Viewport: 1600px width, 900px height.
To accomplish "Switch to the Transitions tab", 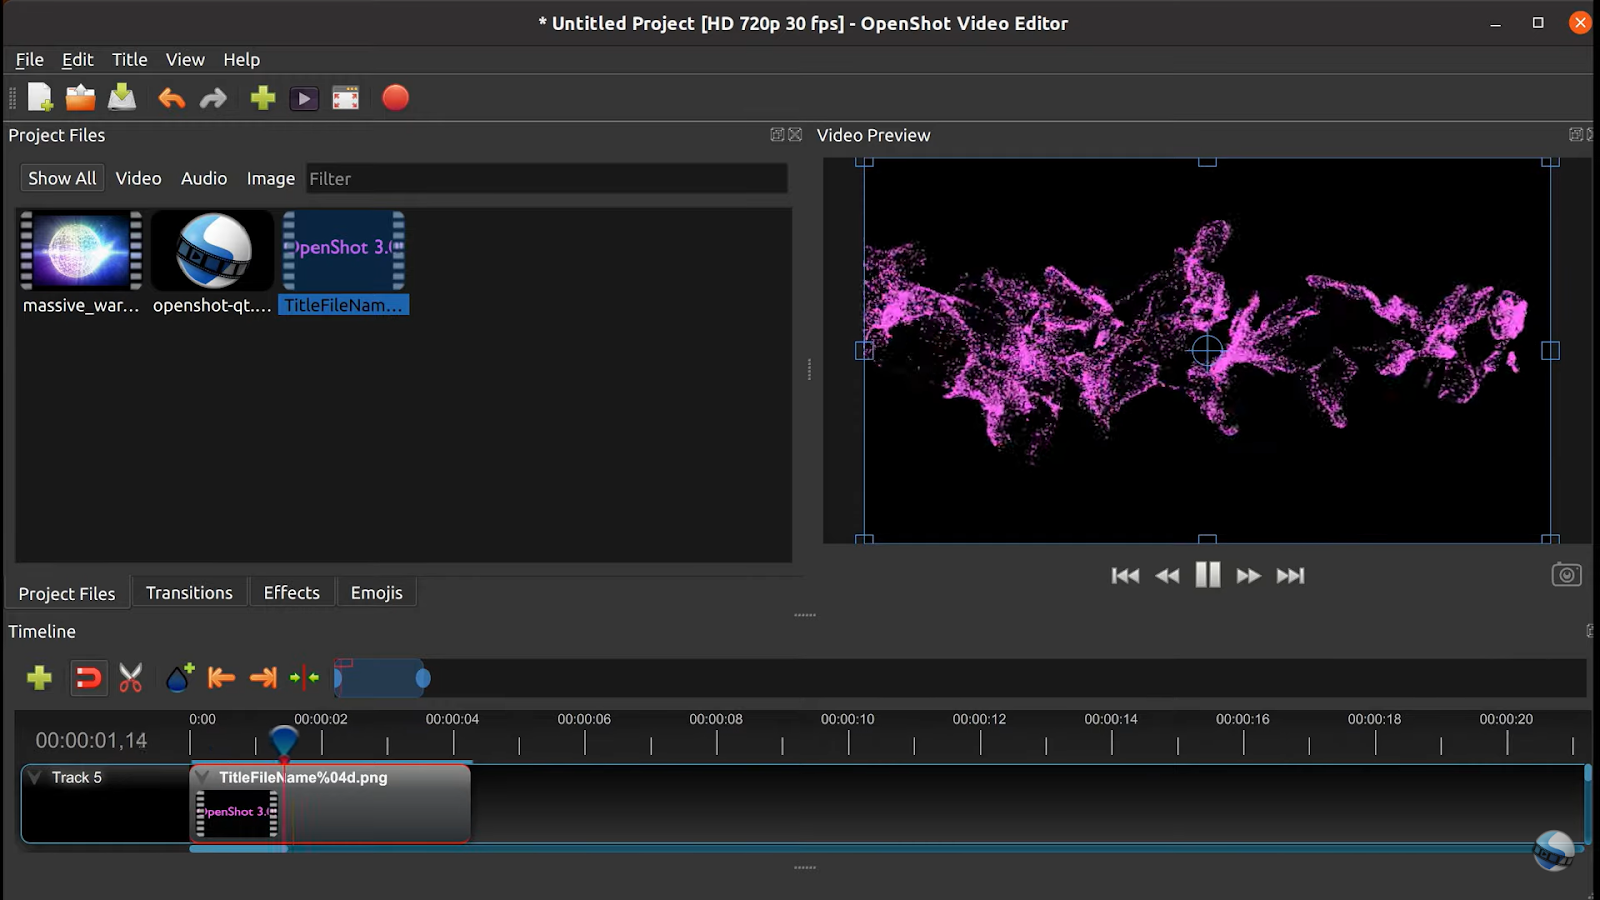I will tap(189, 593).
